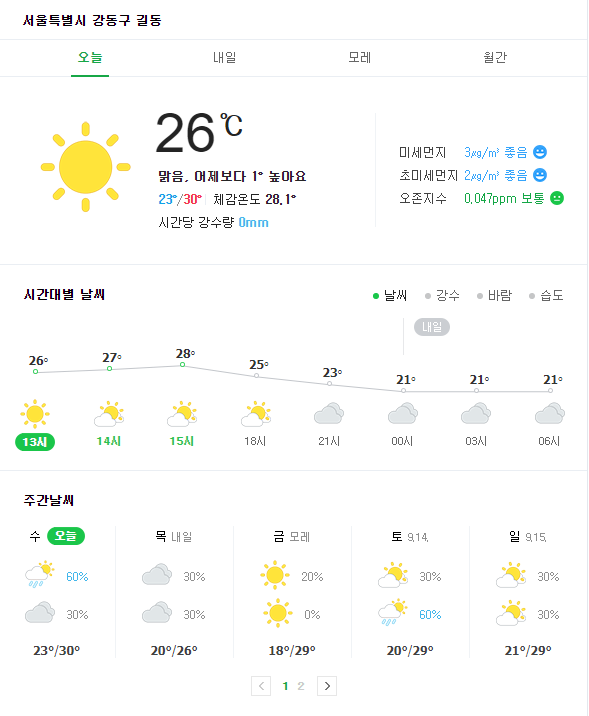This screenshot has width=589, height=716.
Task: Click the large sunny weather icon
Action: click(x=85, y=167)
